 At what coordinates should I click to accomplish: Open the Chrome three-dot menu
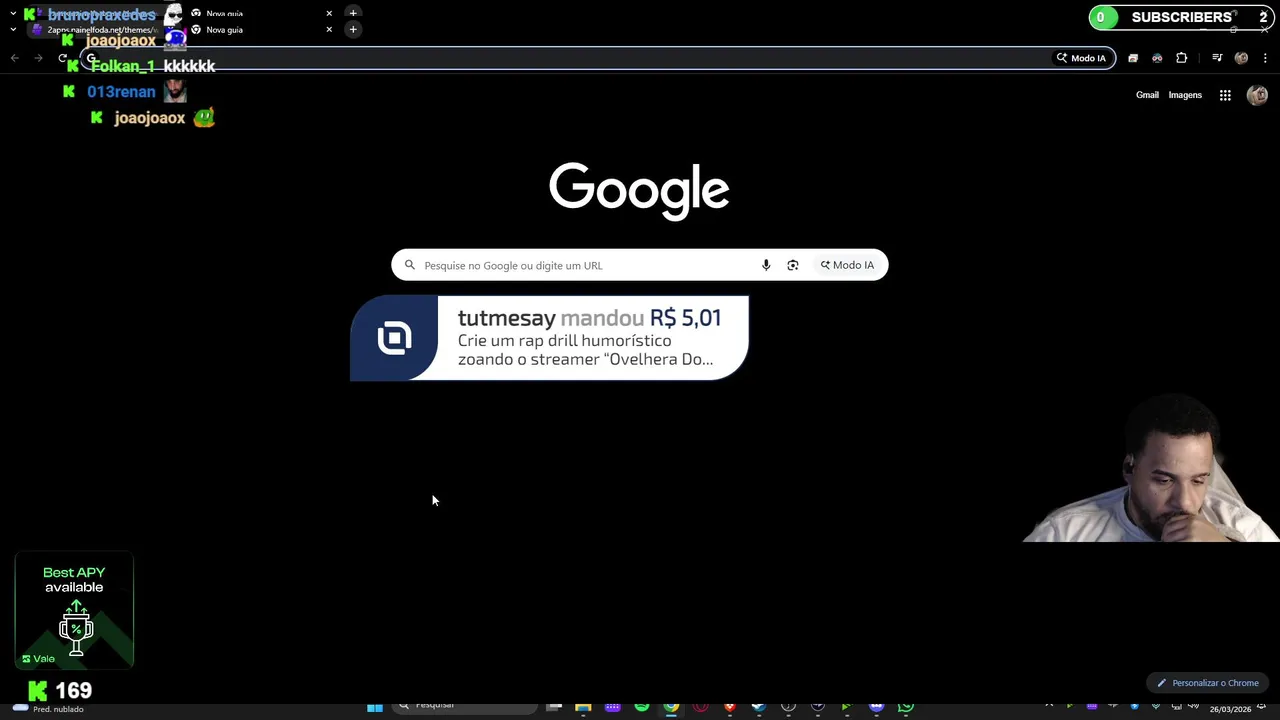pos(1265,58)
